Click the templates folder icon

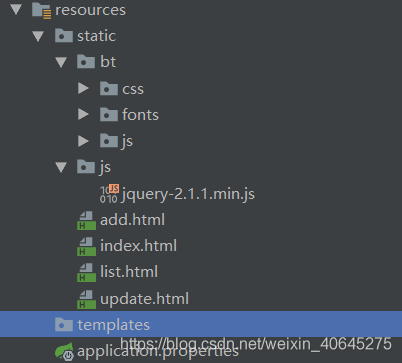pos(64,324)
